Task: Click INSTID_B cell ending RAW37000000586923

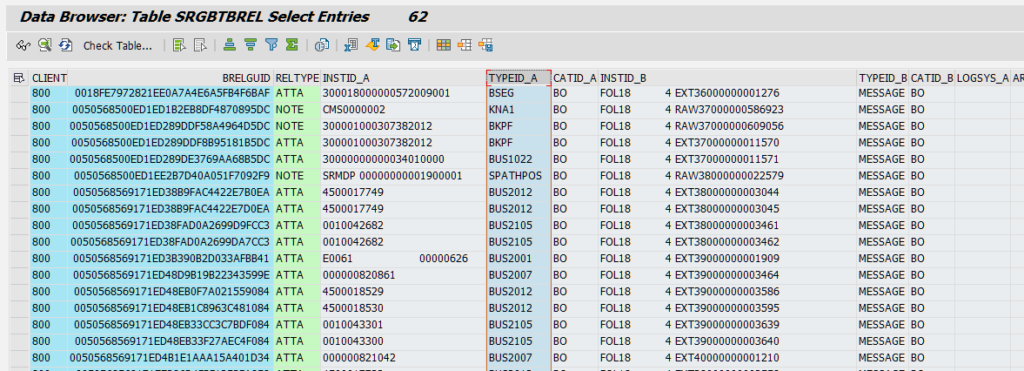Action: pyautogui.click(x=727, y=110)
